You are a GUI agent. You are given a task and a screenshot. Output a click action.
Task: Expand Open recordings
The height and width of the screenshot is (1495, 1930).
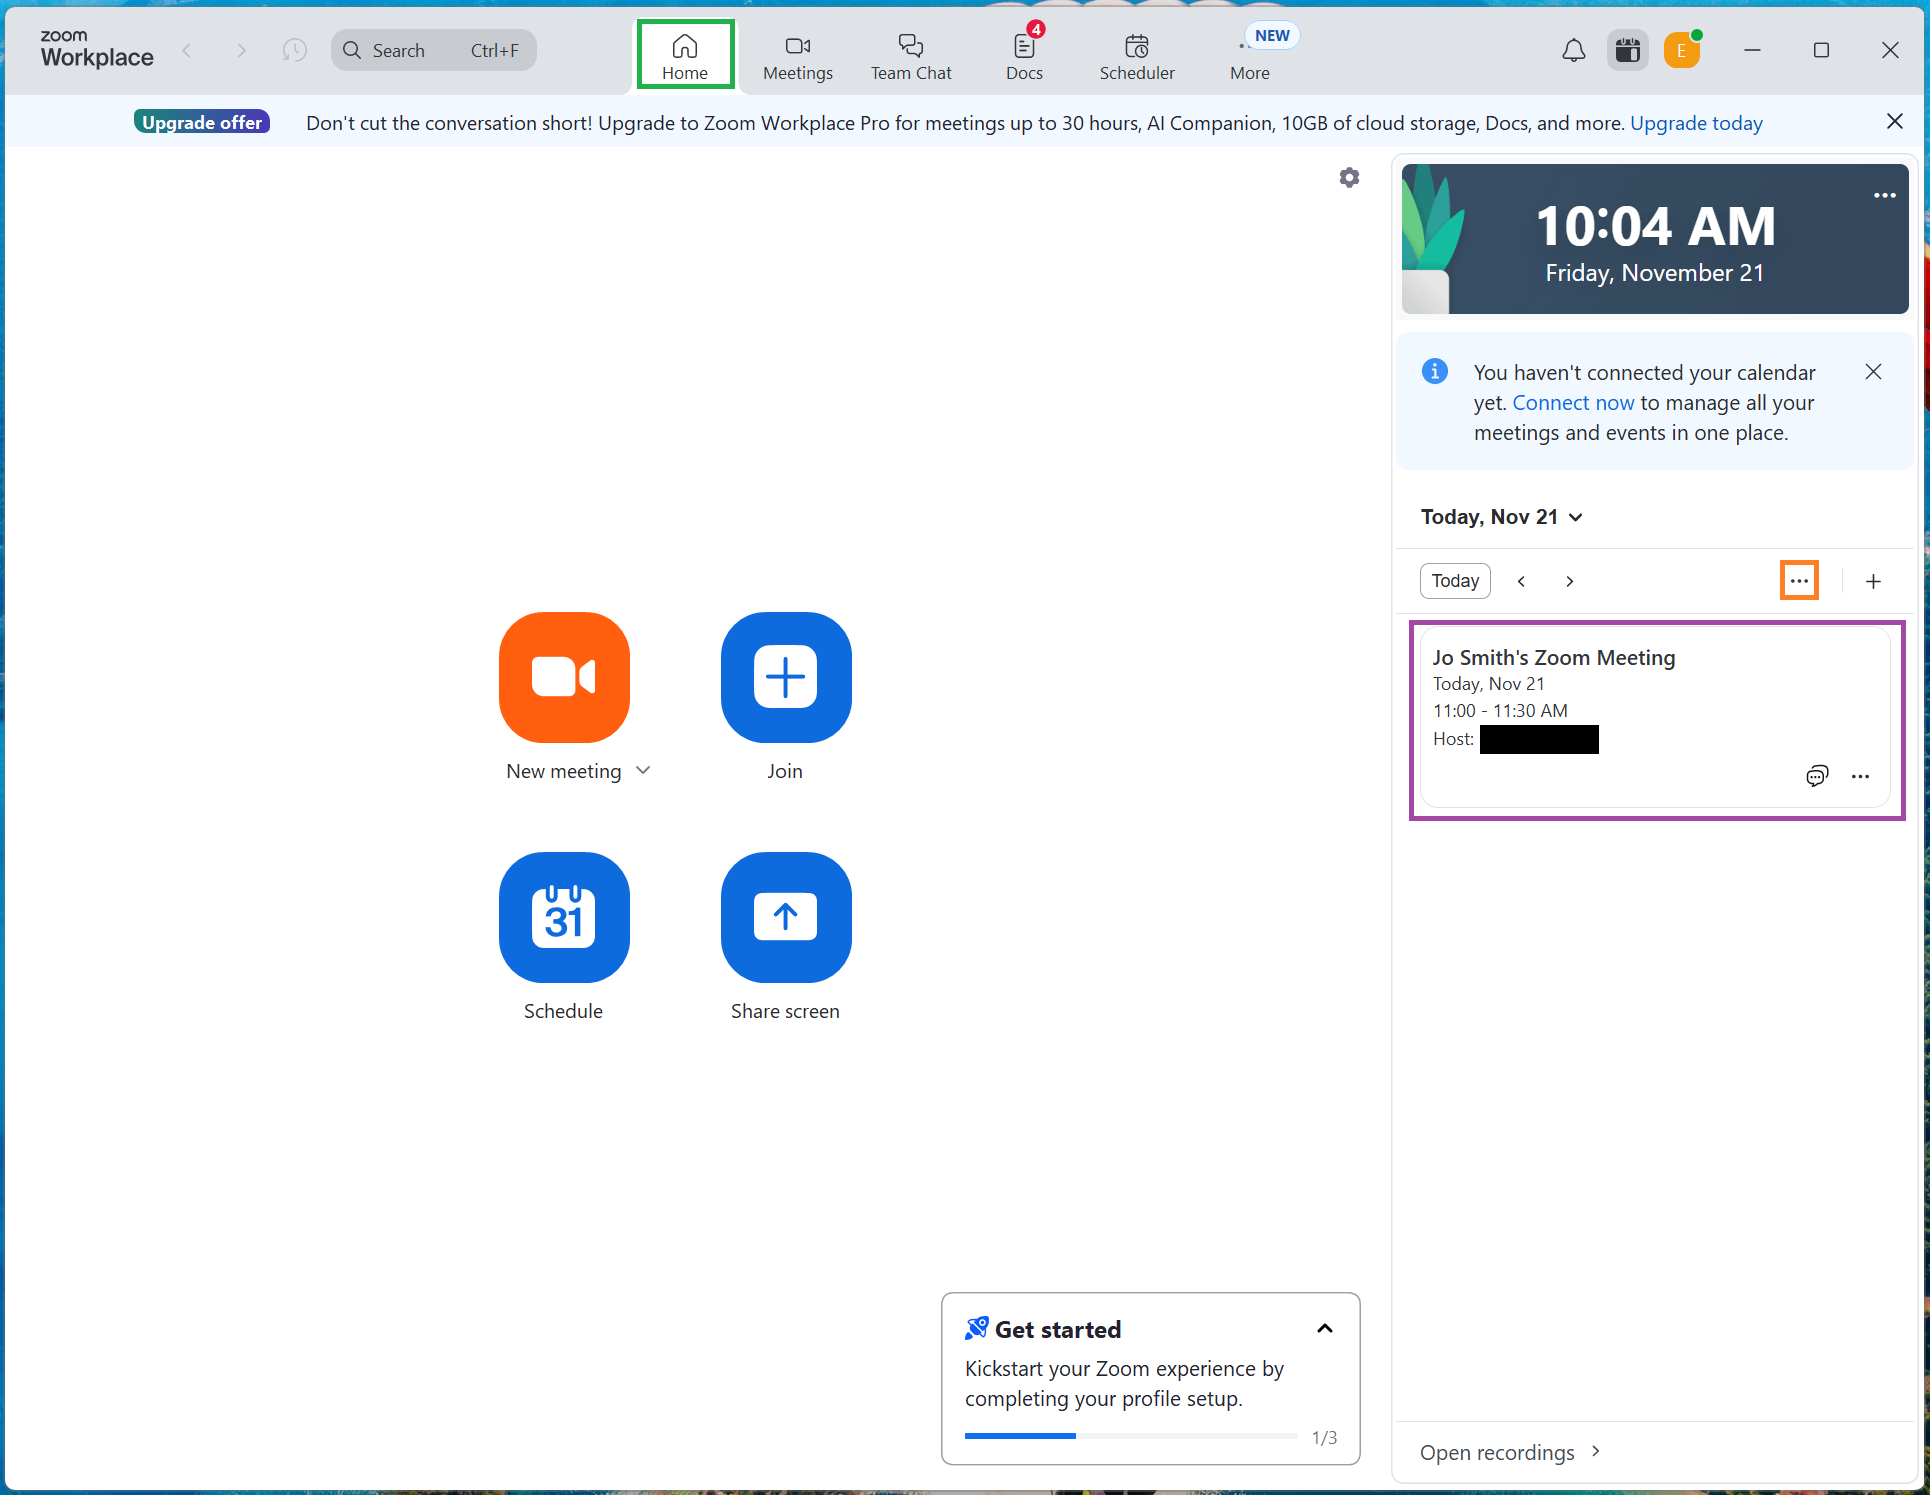click(x=1510, y=1452)
